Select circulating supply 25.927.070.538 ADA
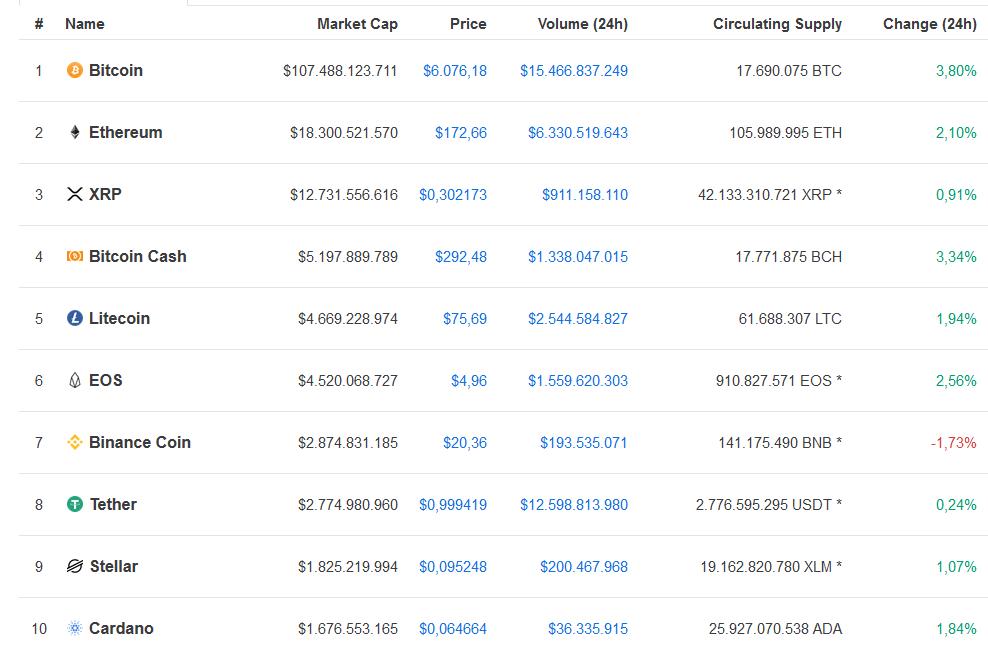This screenshot has width=988, height=651. (775, 629)
